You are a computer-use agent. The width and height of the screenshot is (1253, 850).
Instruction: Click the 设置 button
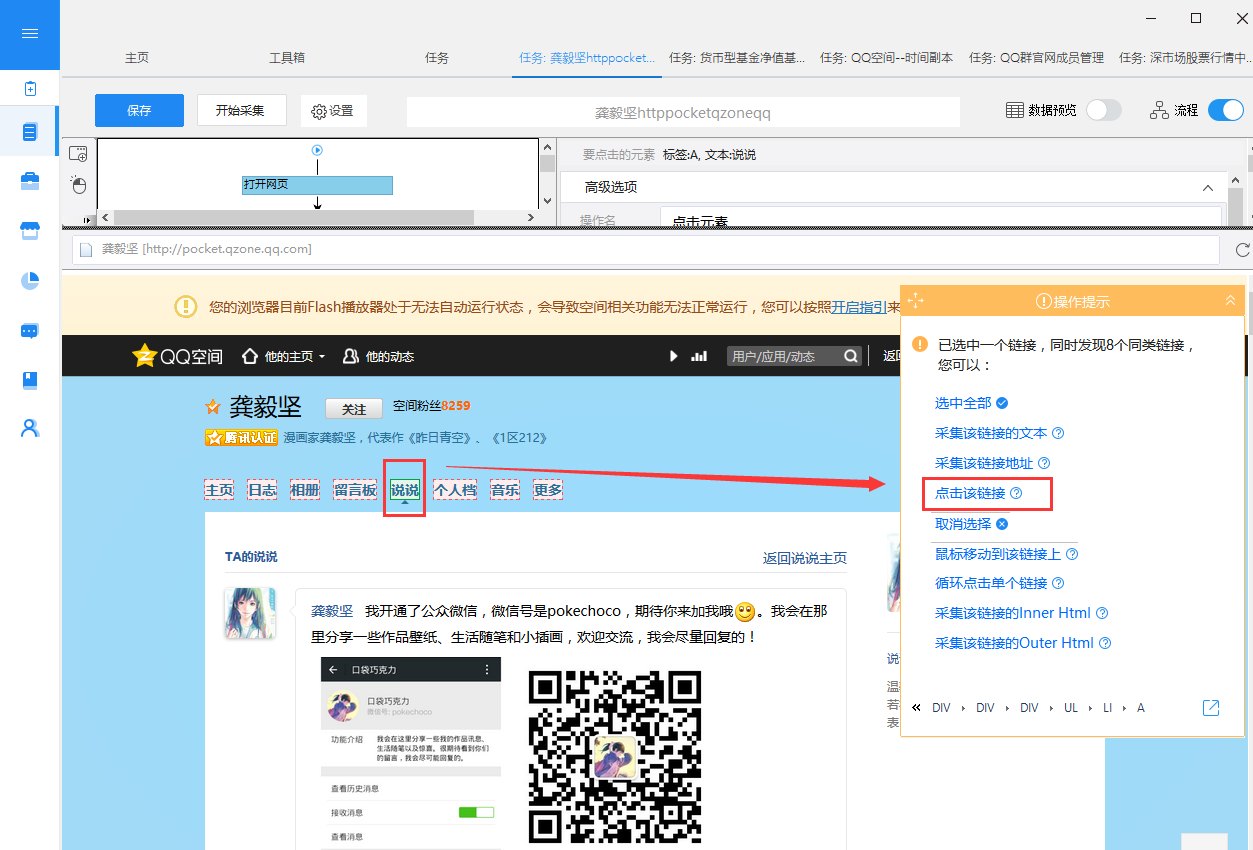(333, 110)
